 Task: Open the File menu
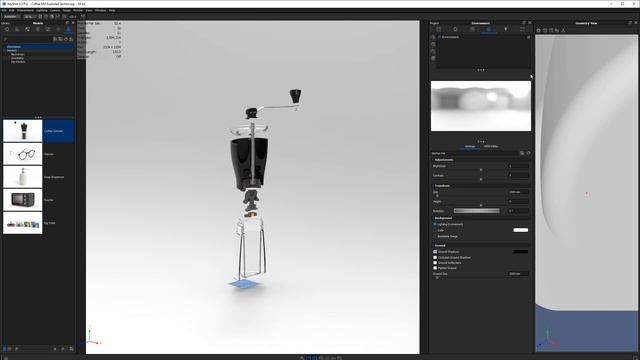(x=4, y=10)
